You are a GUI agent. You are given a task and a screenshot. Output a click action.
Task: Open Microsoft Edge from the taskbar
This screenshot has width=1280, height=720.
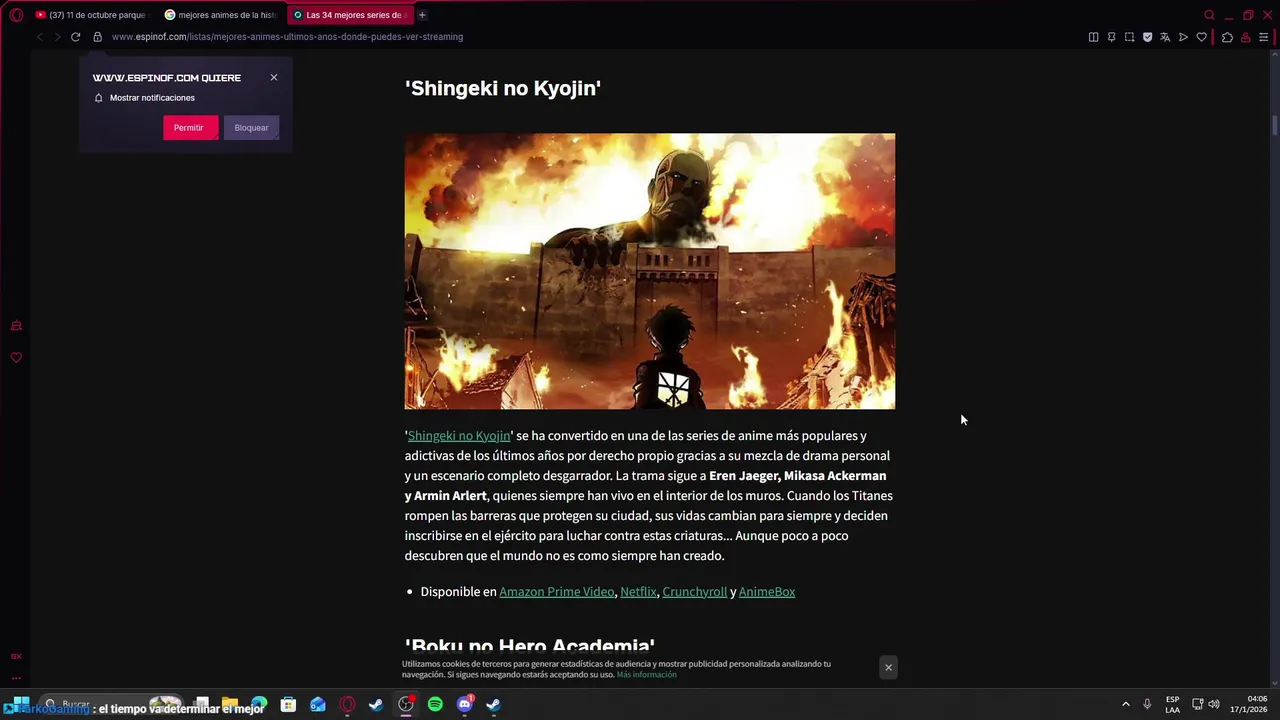(x=259, y=704)
